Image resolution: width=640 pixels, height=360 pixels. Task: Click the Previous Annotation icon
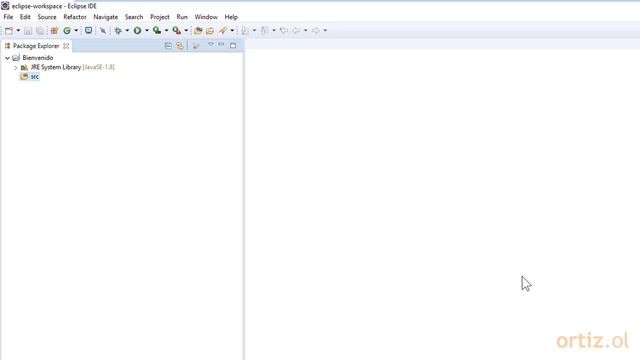pos(264,31)
